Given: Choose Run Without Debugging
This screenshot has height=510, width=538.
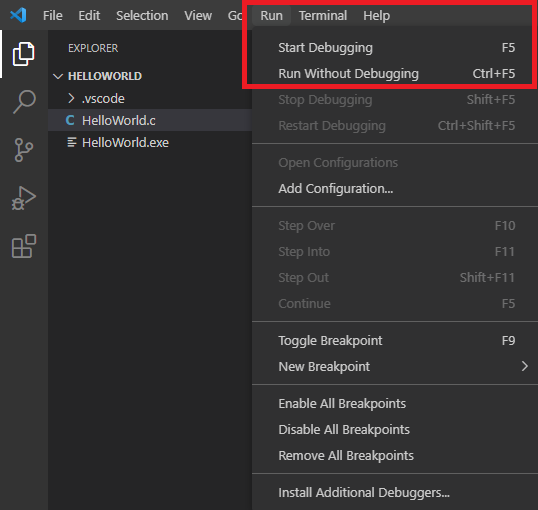Looking at the screenshot, I should tap(396, 73).
